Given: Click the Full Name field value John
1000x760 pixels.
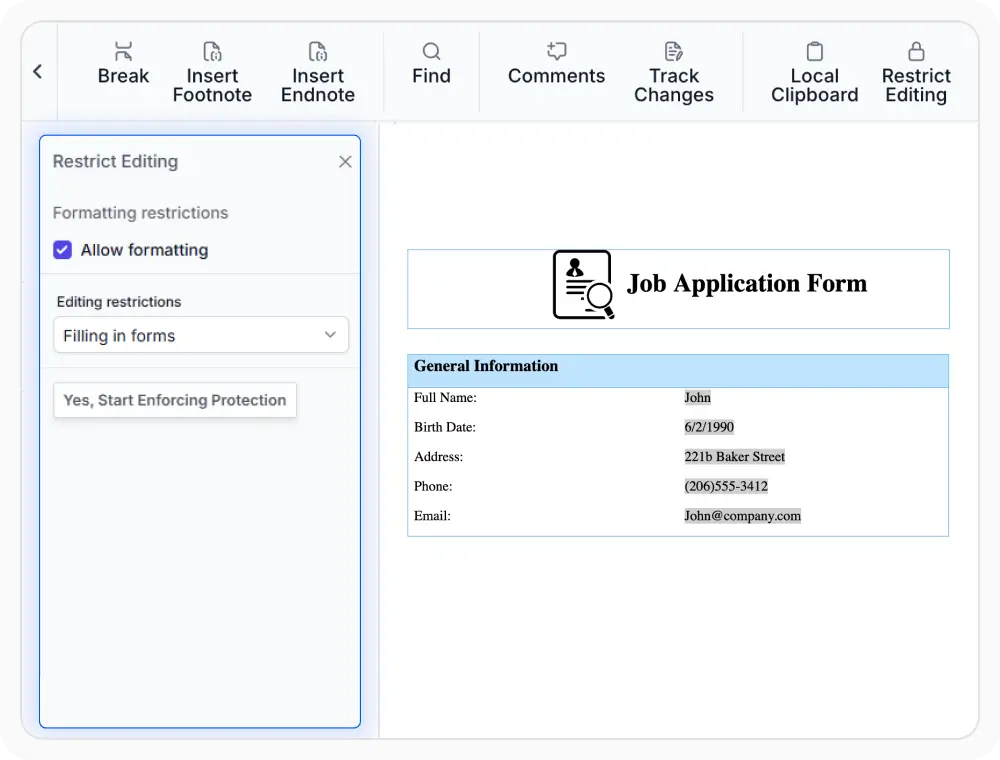Looking at the screenshot, I should click(697, 397).
